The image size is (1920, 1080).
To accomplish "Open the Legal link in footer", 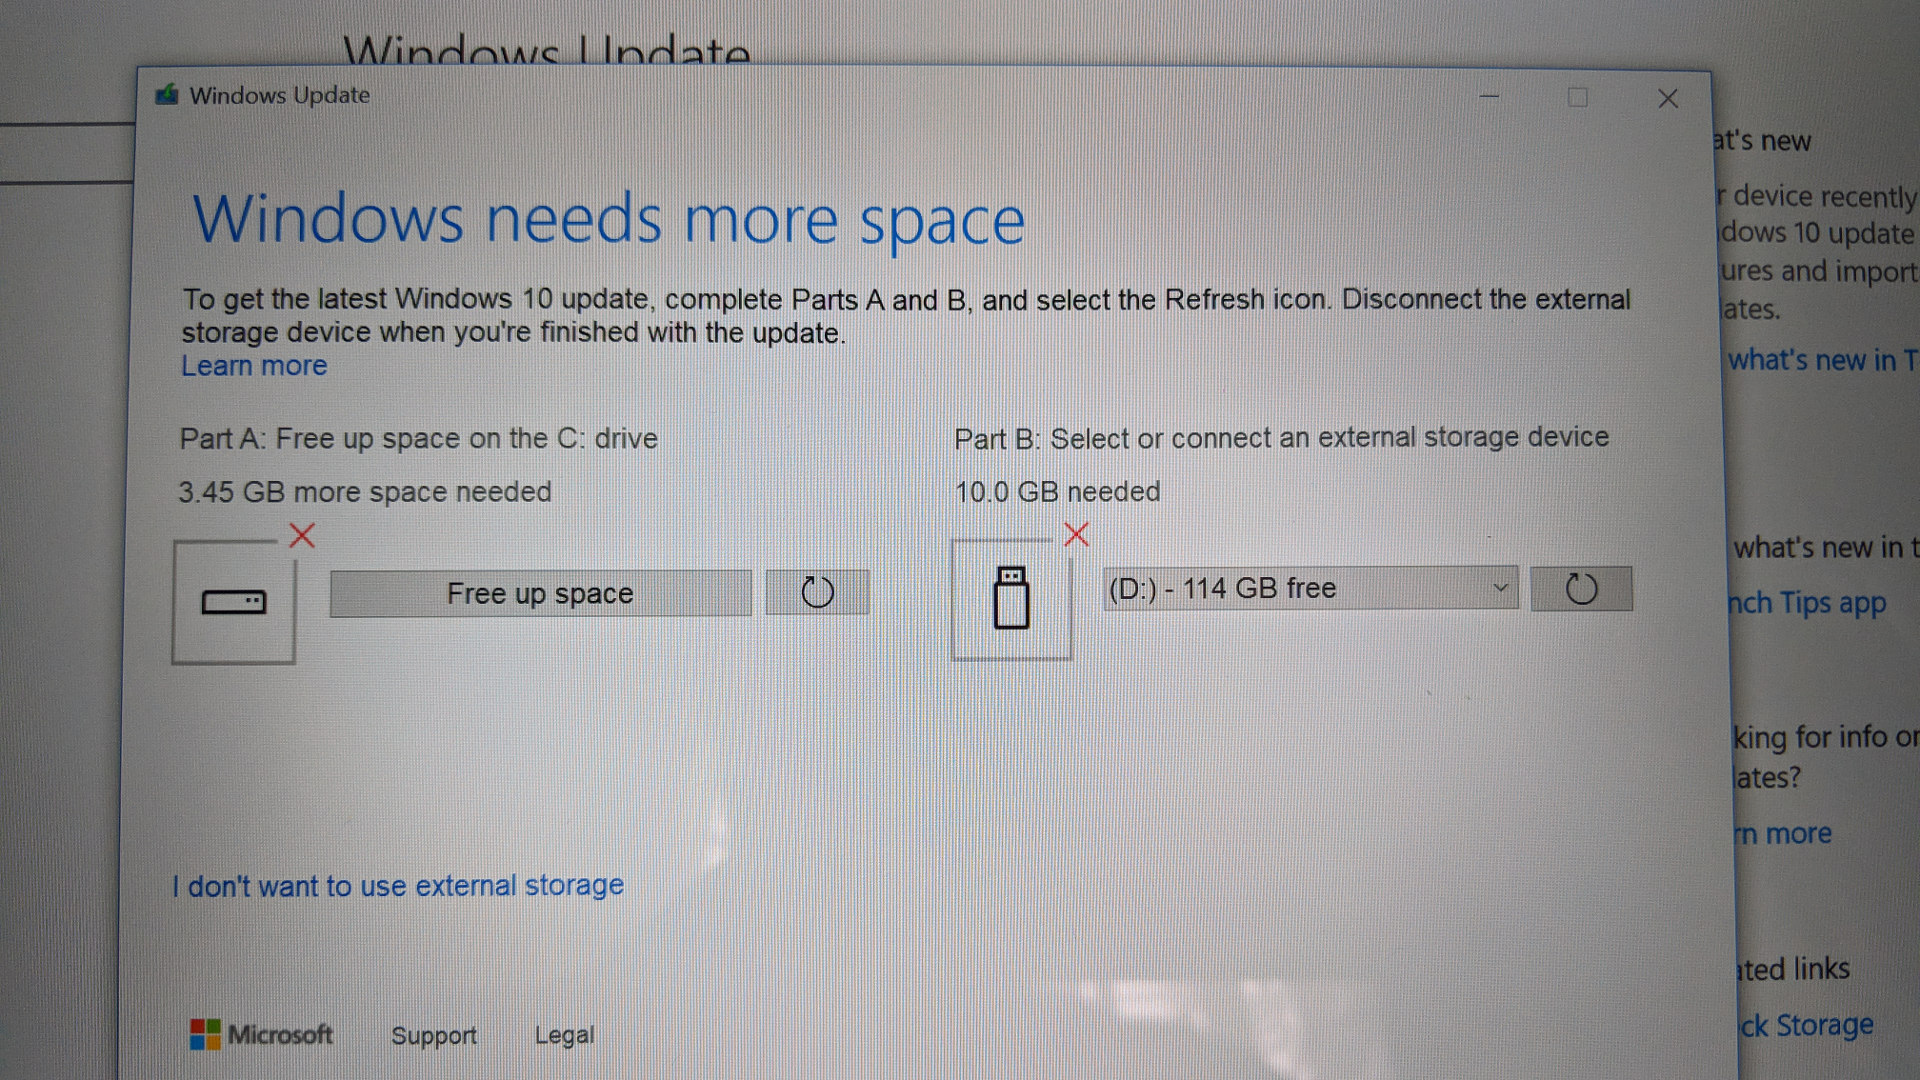I will click(x=564, y=1036).
